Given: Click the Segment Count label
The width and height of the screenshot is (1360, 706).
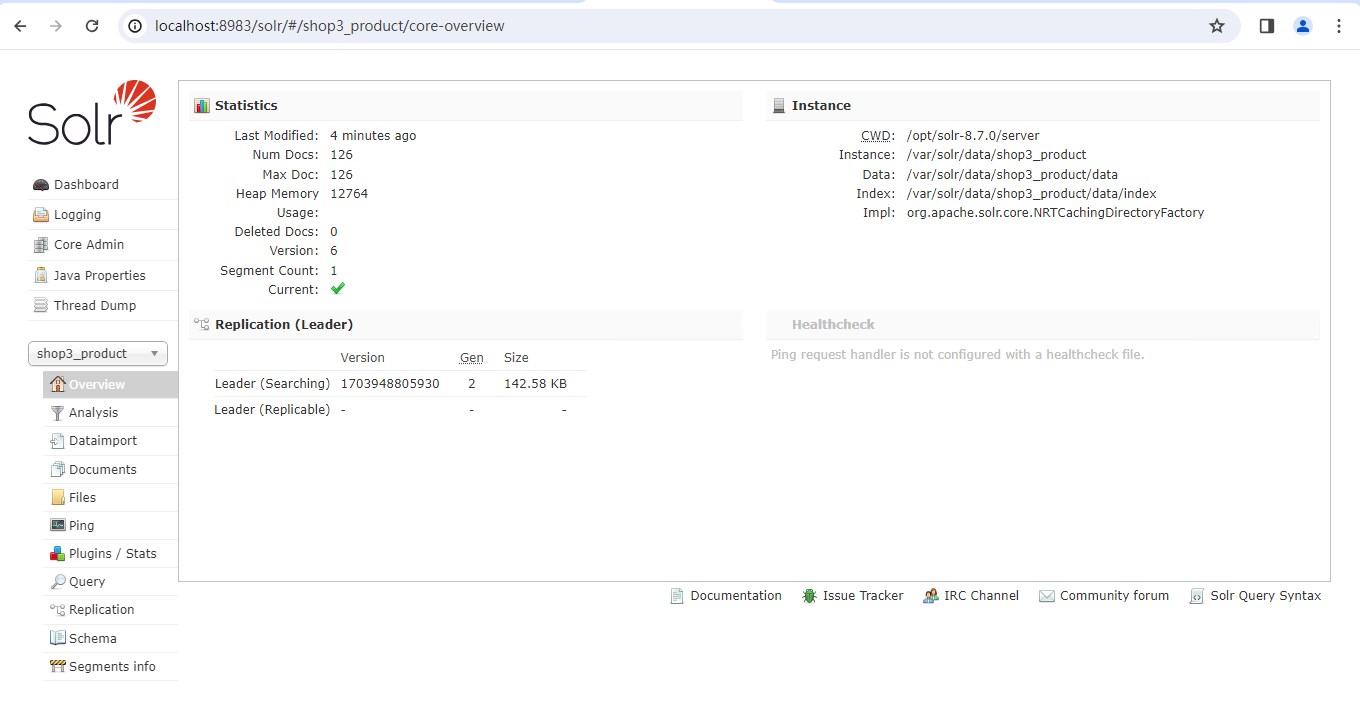Looking at the screenshot, I should pos(269,271).
